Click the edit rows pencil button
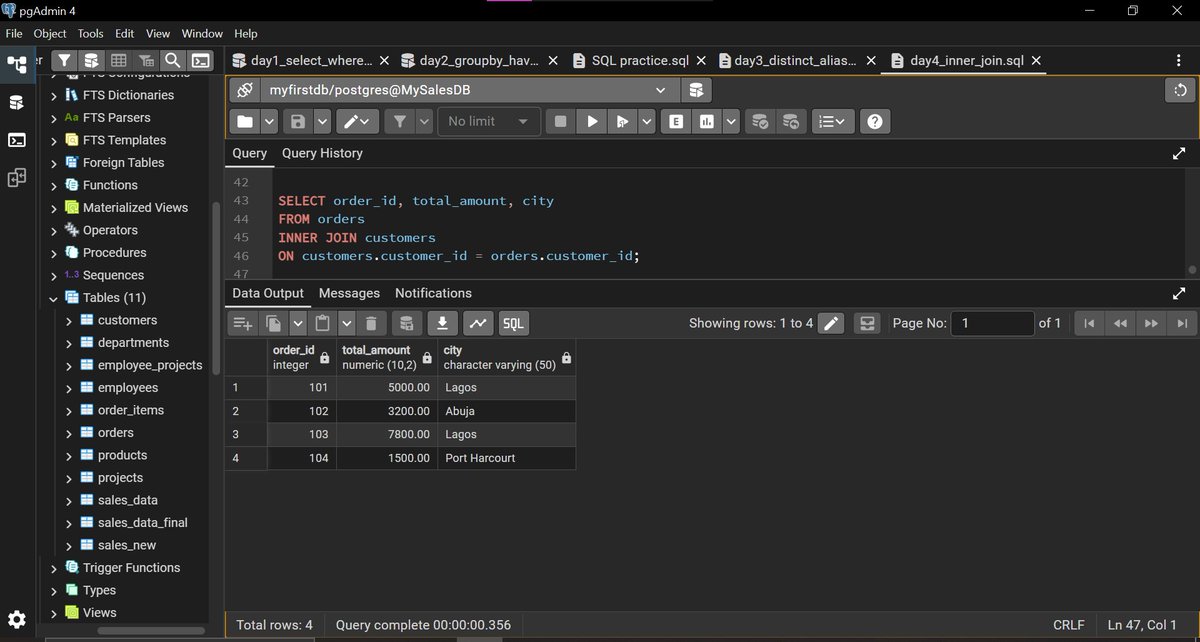The width and height of the screenshot is (1200, 642). [x=831, y=323]
